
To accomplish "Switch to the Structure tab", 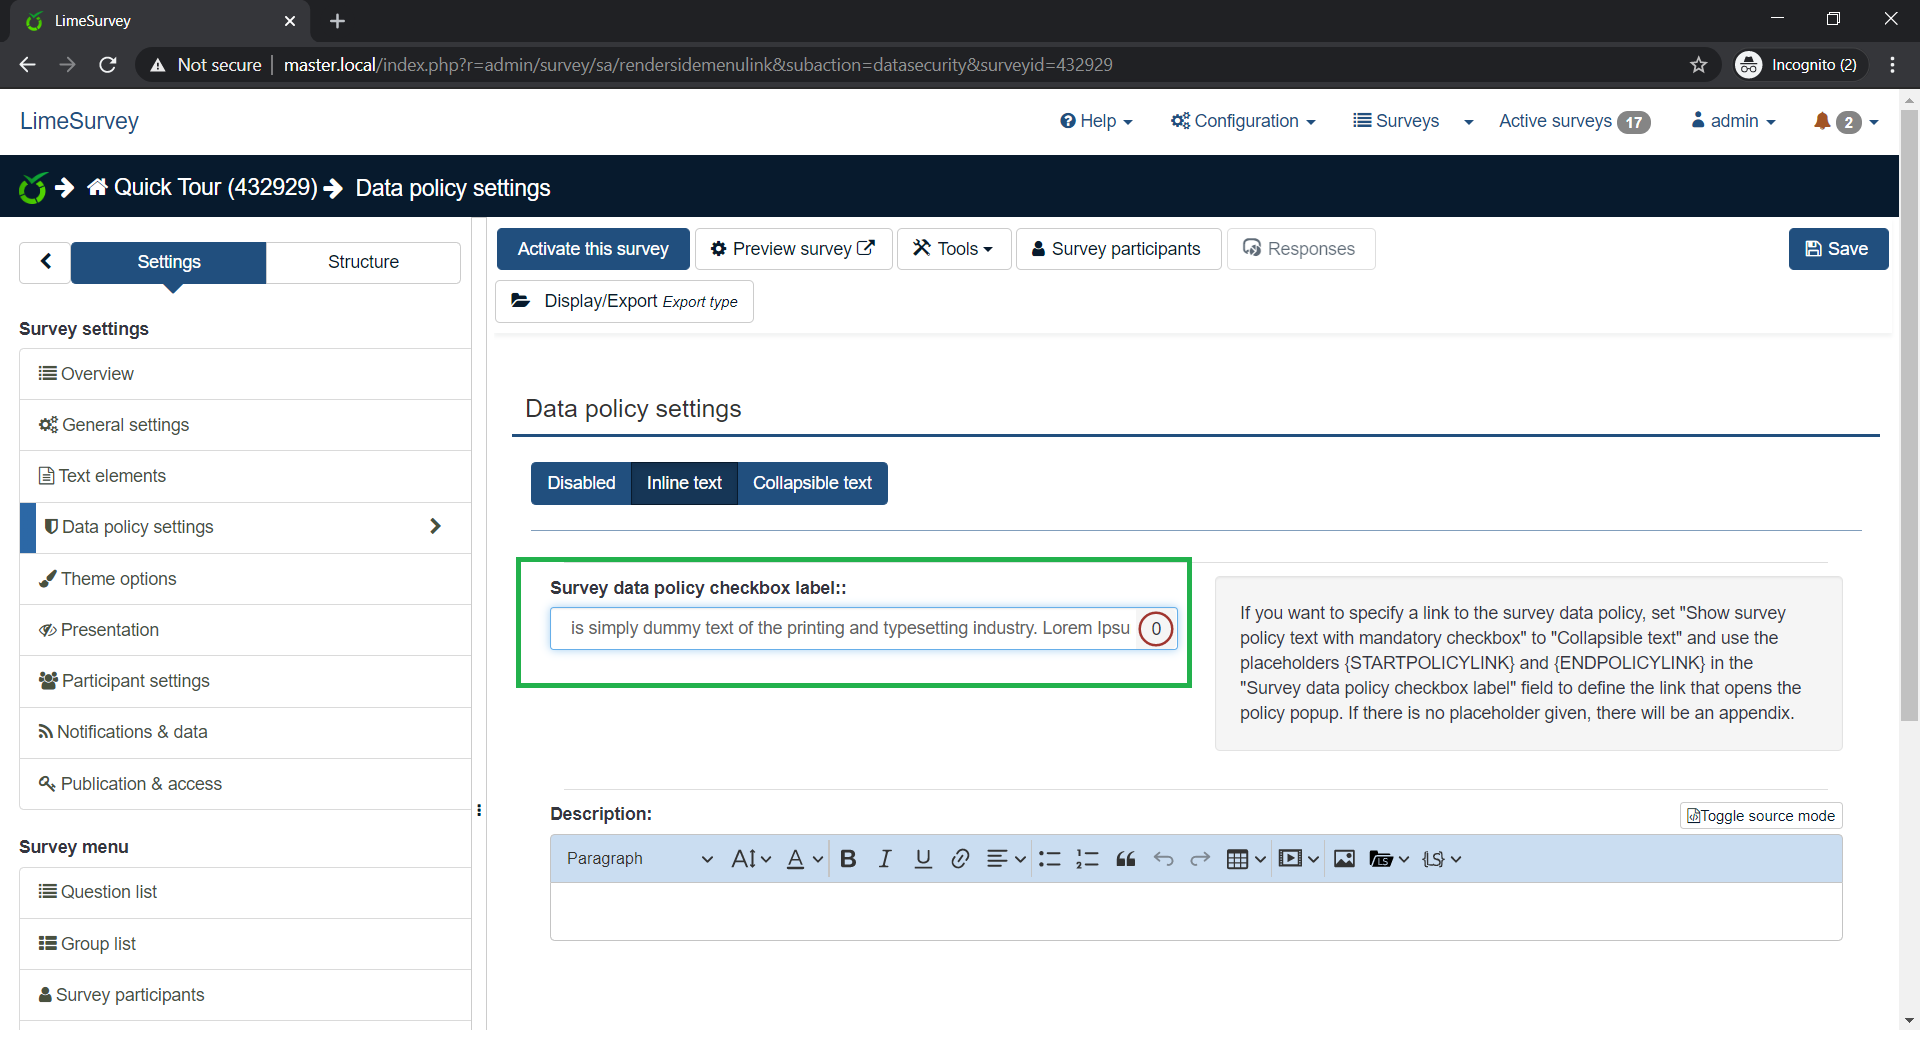I will pos(363,262).
